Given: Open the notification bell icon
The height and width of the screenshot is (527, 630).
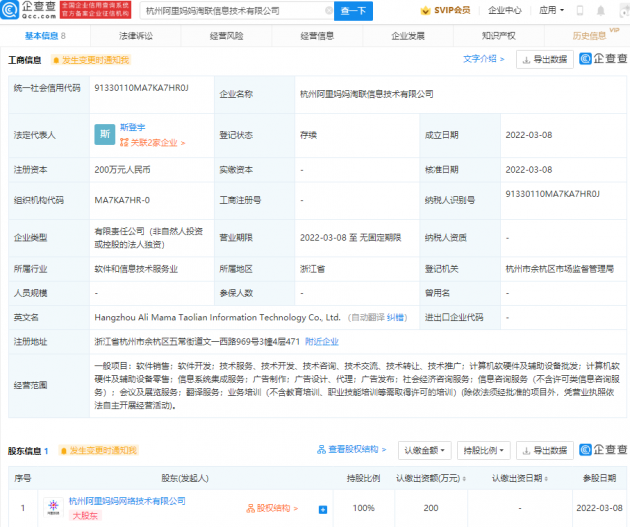Looking at the screenshot, I should point(601,10).
